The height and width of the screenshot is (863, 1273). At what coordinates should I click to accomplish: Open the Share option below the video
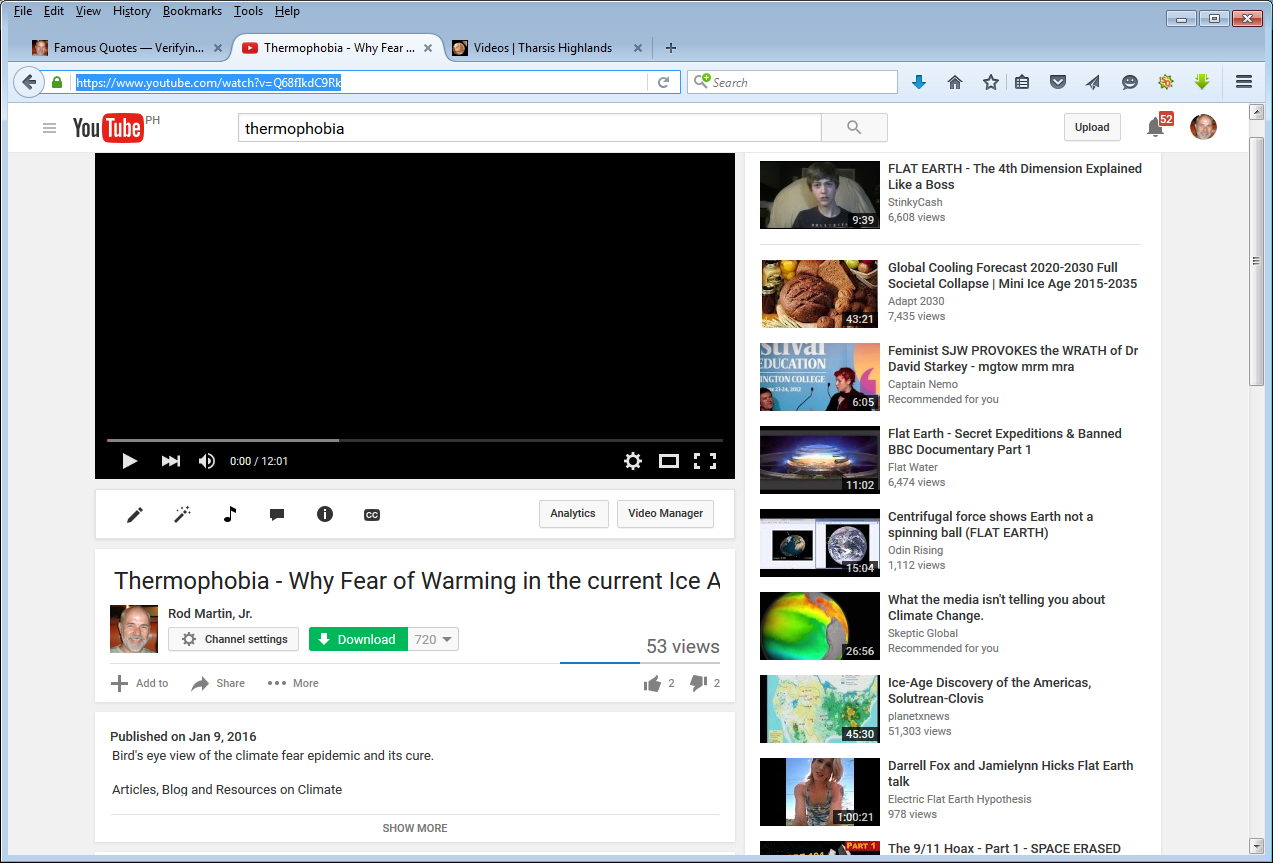coord(218,683)
